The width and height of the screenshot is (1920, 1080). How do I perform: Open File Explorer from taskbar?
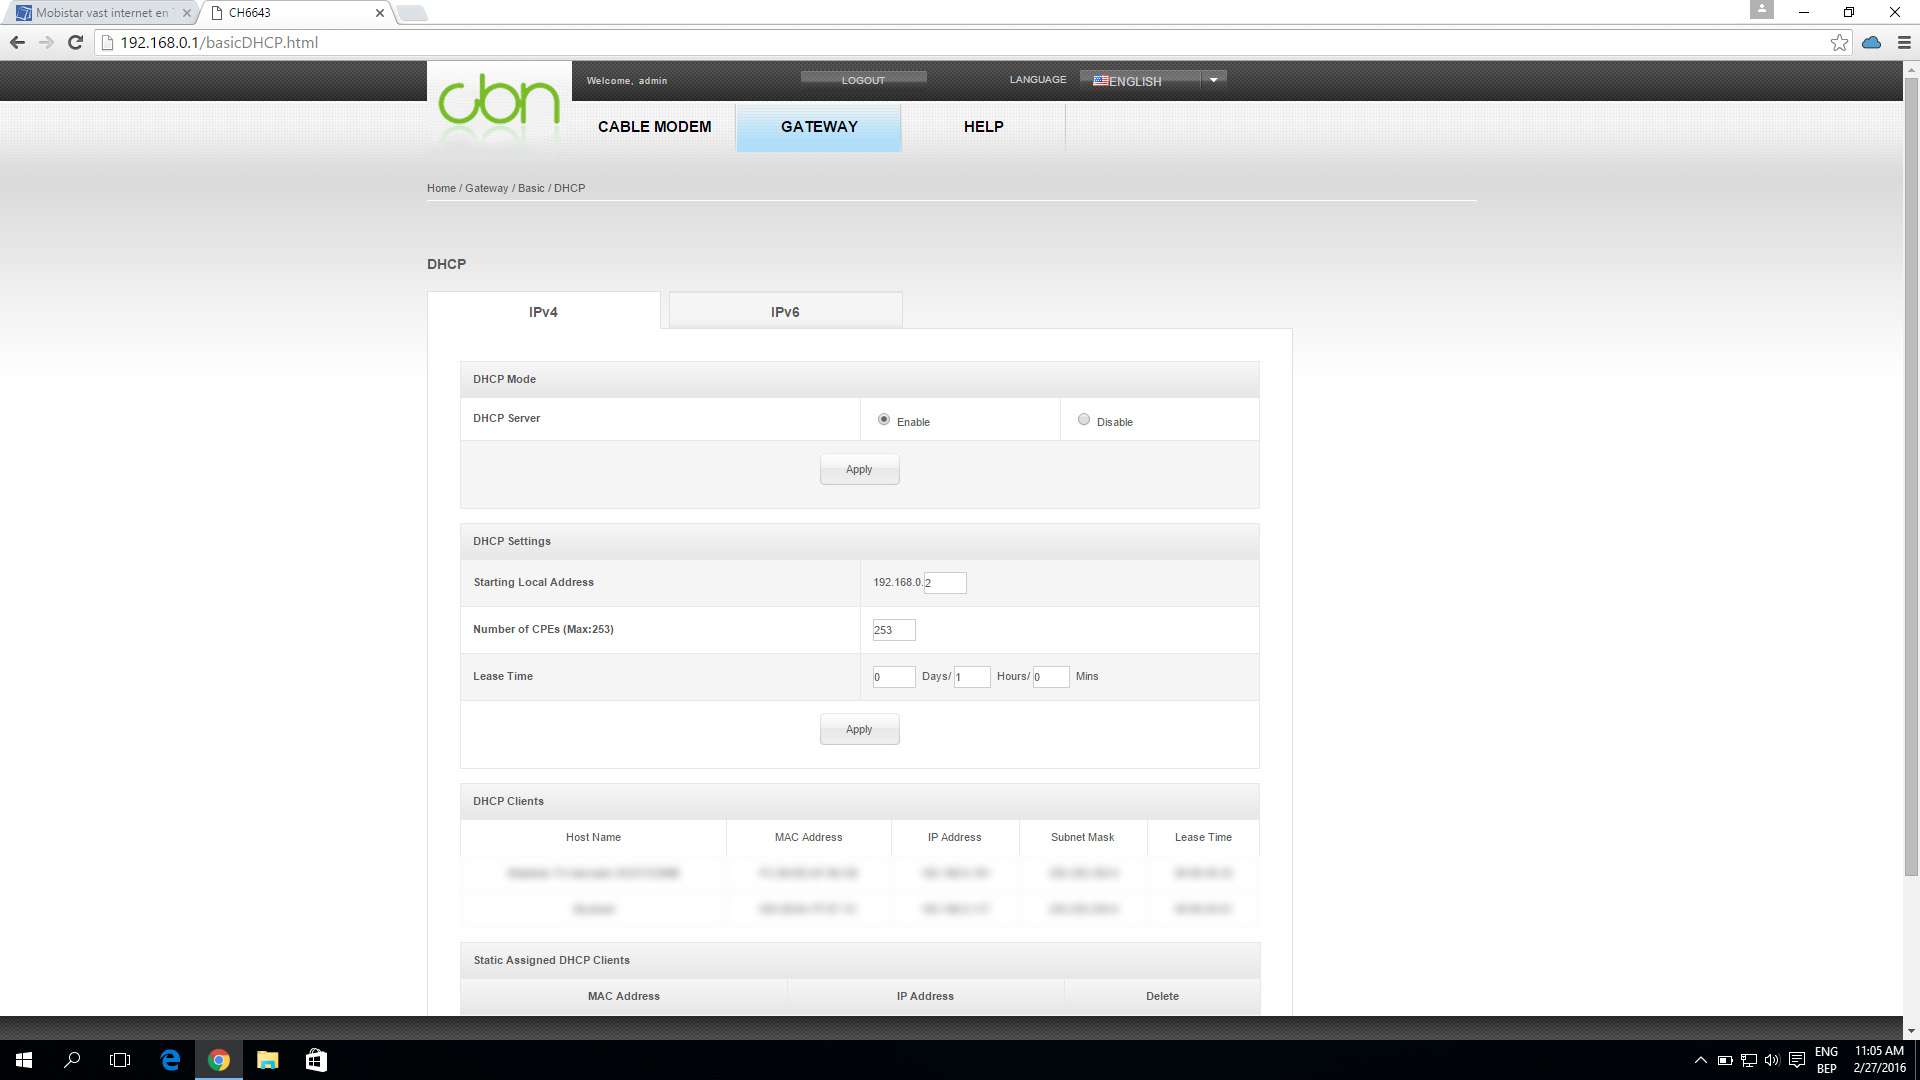click(267, 1060)
